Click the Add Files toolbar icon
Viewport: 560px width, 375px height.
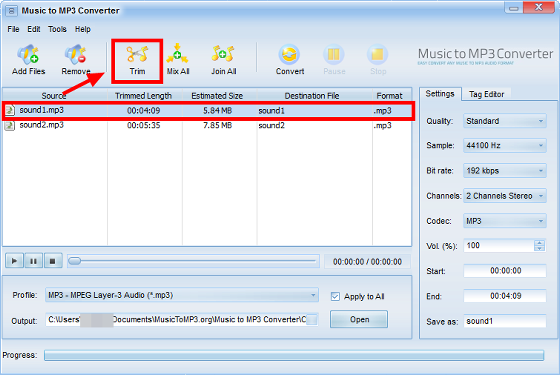pyautogui.click(x=28, y=59)
